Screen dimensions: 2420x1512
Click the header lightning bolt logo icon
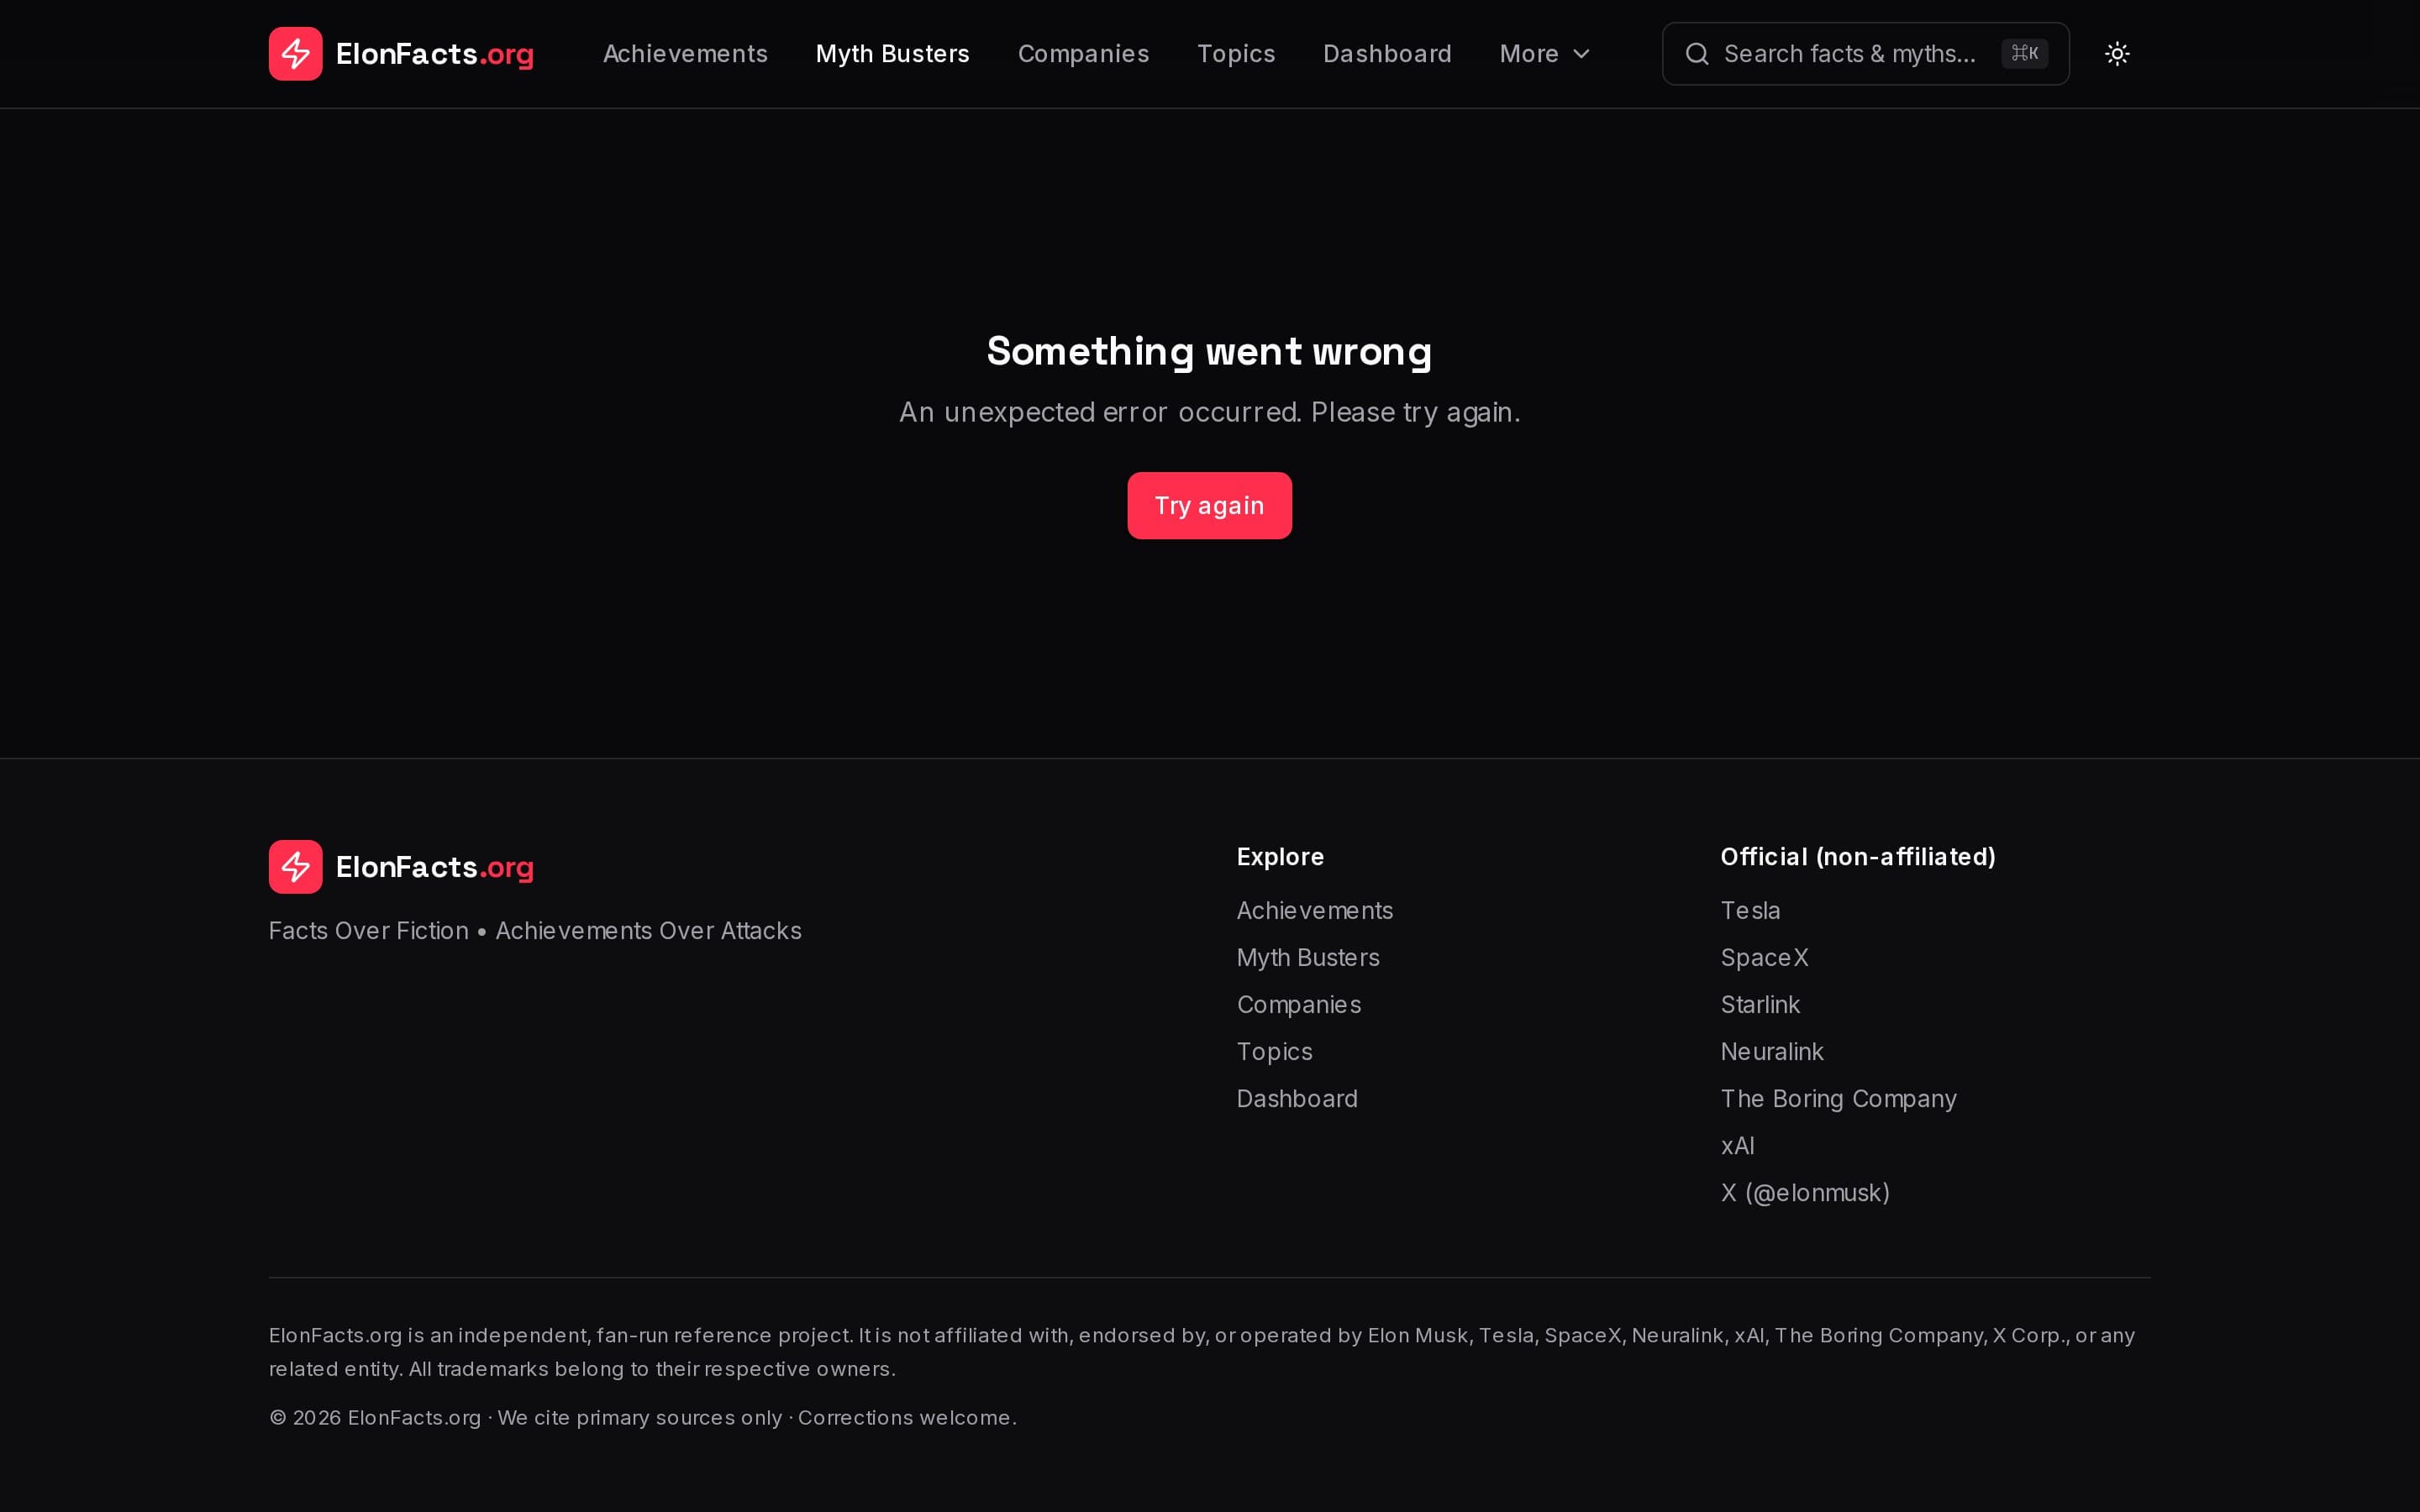(295, 54)
